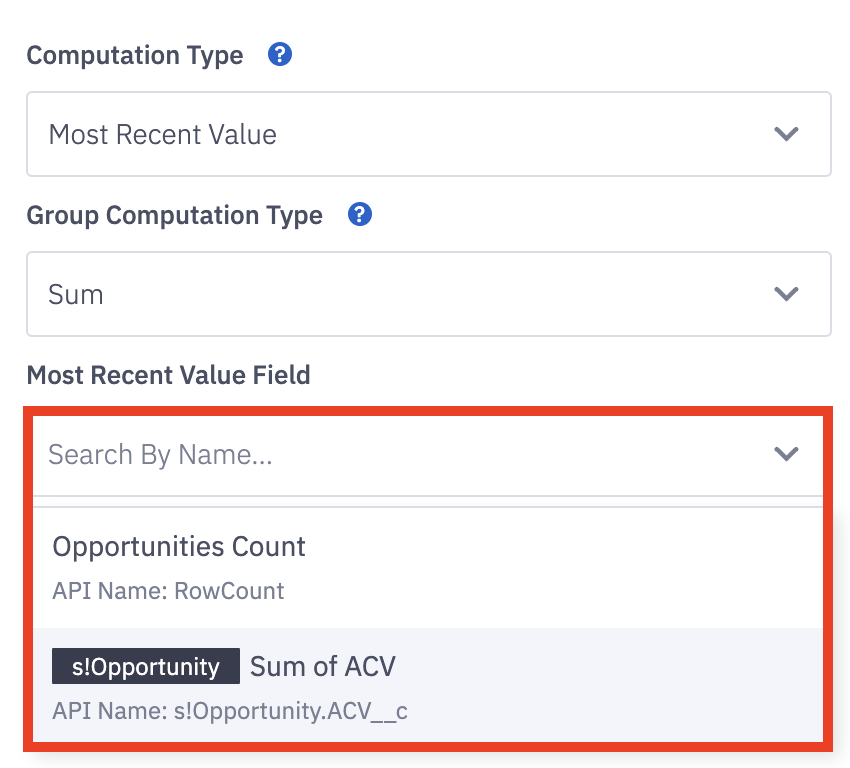Viewport: 850px width, 768px height.
Task: Expand the Computation Type dropdown chevron
Action: 786,134
